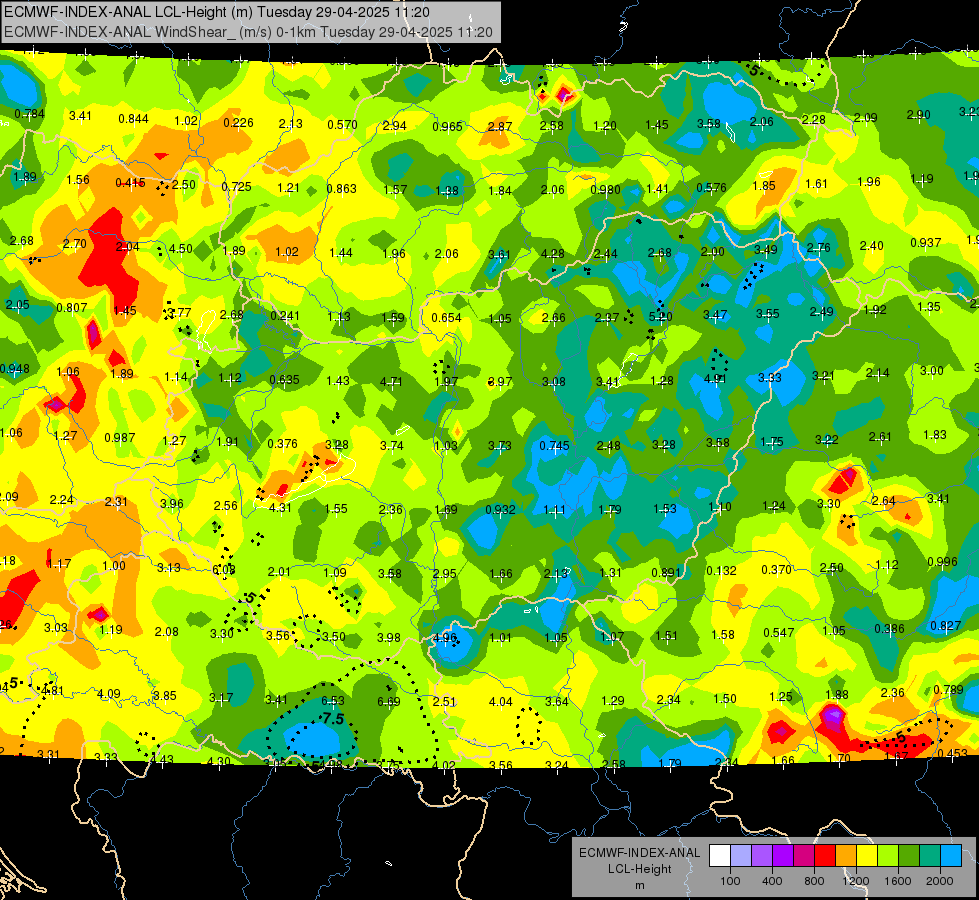Click the legend title LCL-Height

coord(639,869)
